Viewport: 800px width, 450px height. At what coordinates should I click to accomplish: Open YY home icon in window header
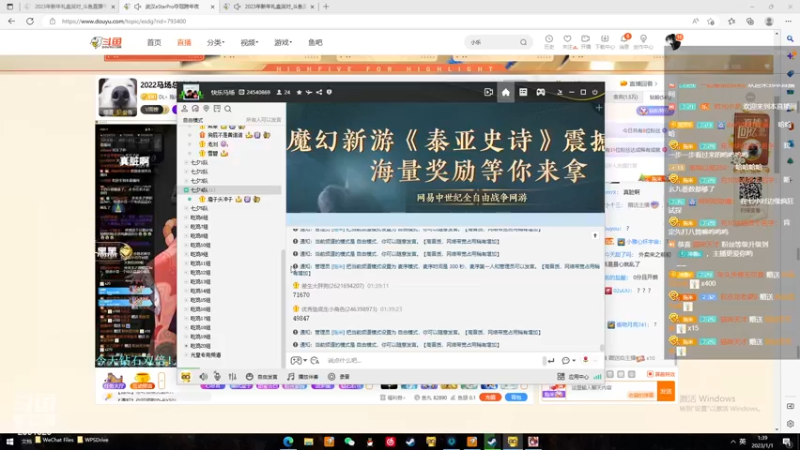(506, 92)
